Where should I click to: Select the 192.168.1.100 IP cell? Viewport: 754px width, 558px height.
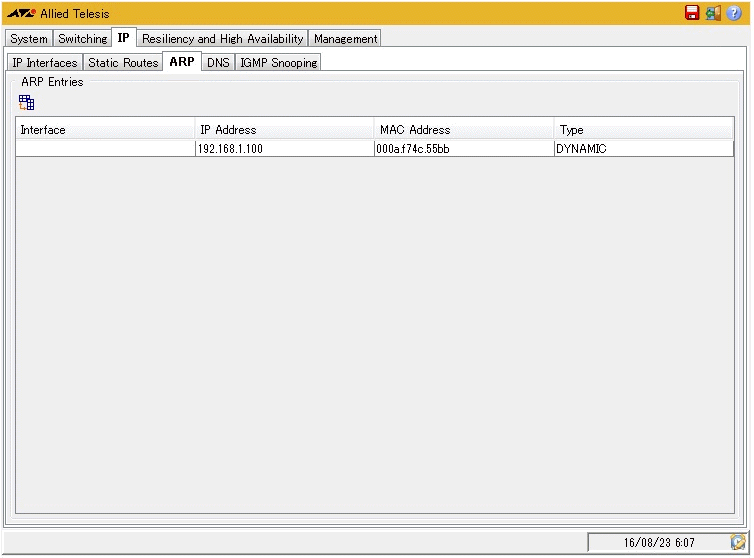285,149
